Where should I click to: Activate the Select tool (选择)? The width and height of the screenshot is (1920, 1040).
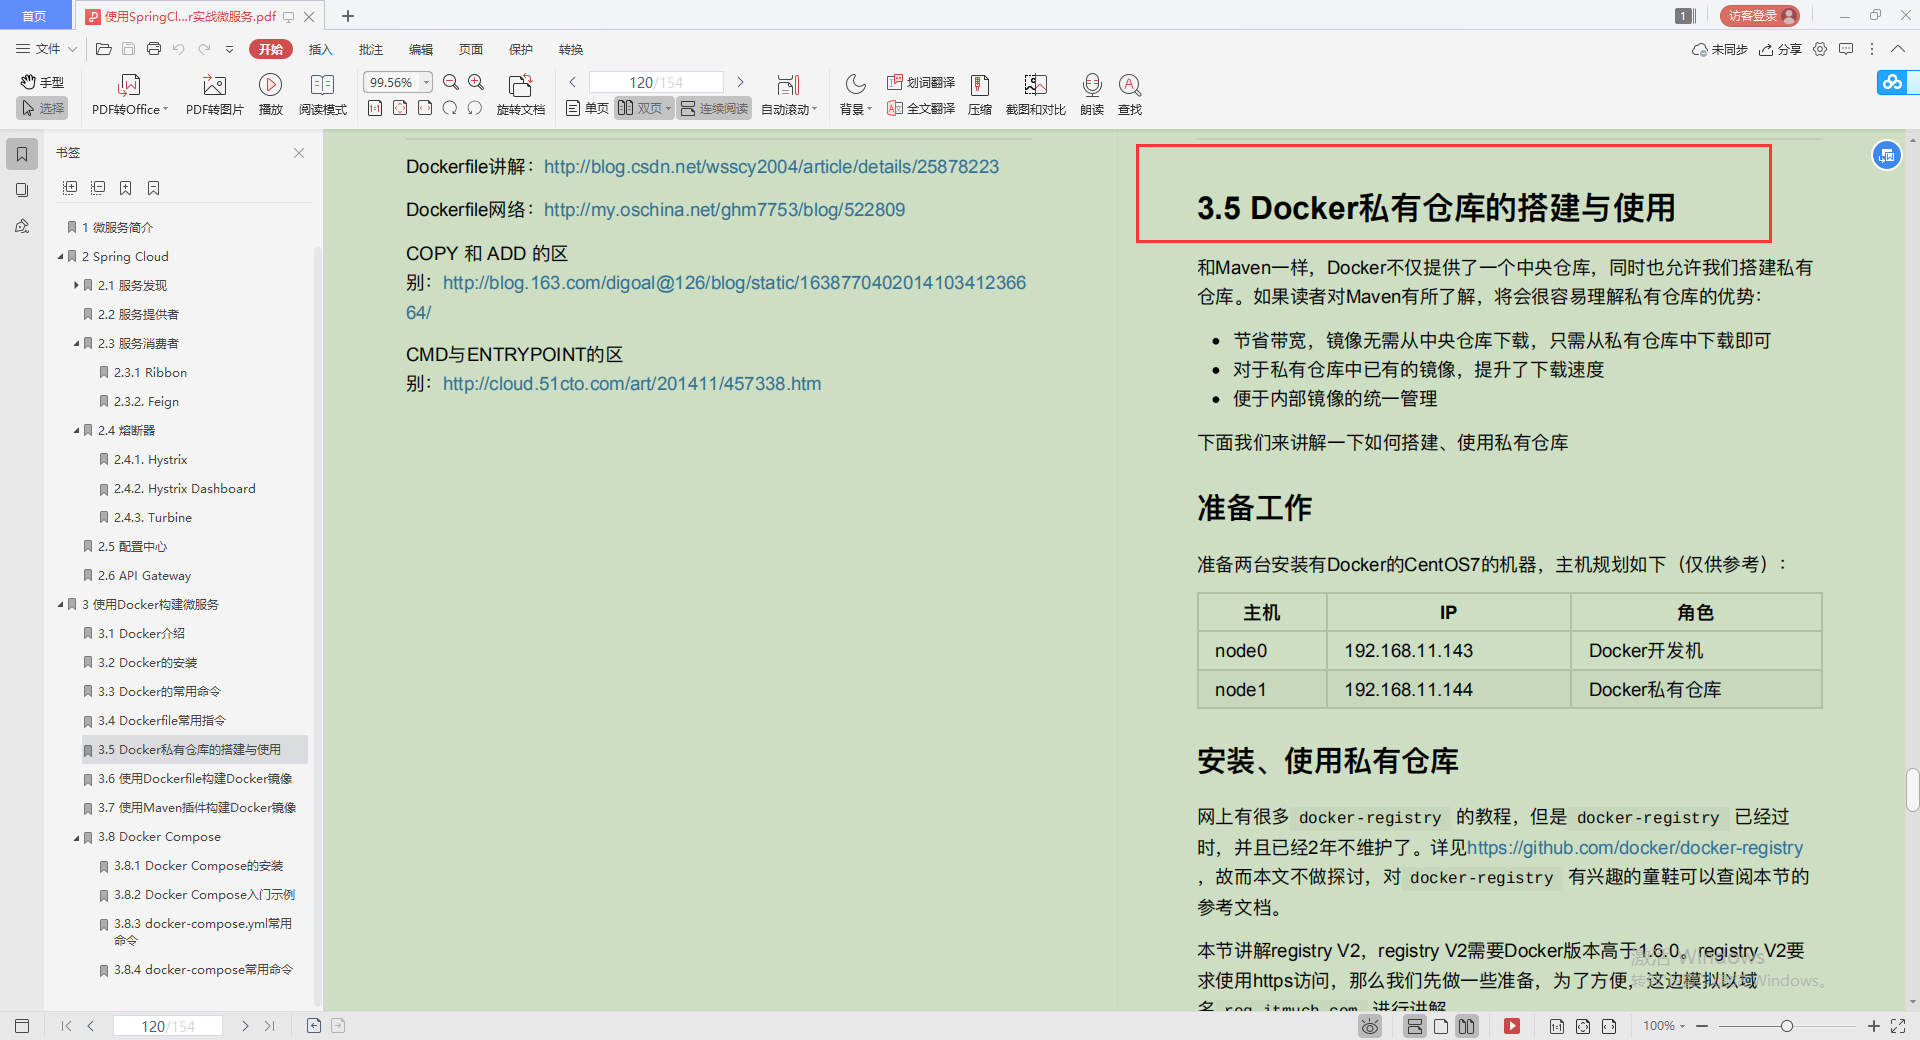[x=42, y=108]
